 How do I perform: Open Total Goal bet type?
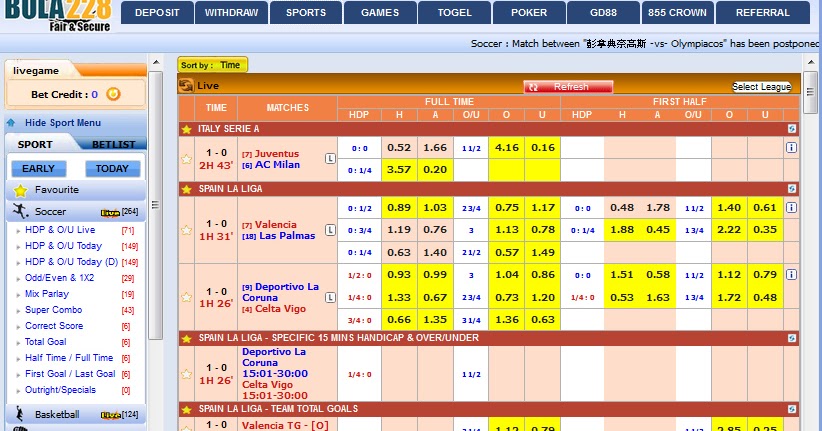click(46, 342)
